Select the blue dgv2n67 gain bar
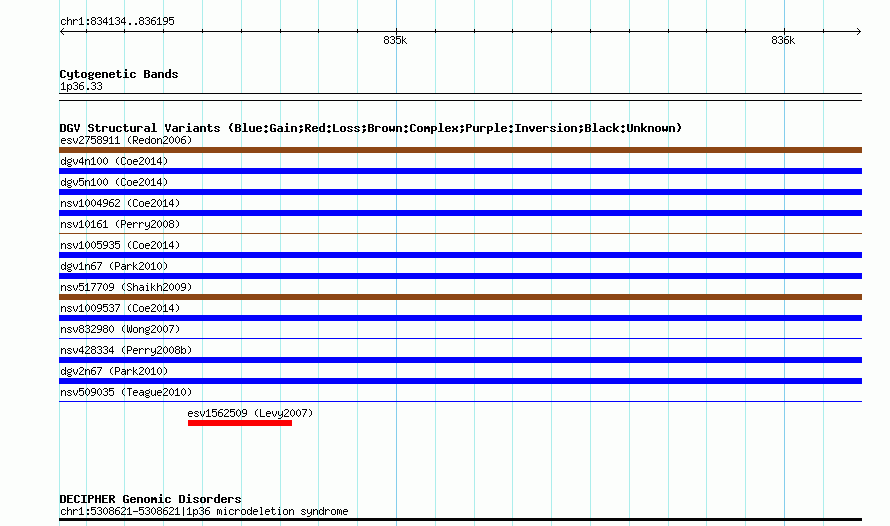This screenshot has width=890, height=526. click(x=460, y=381)
